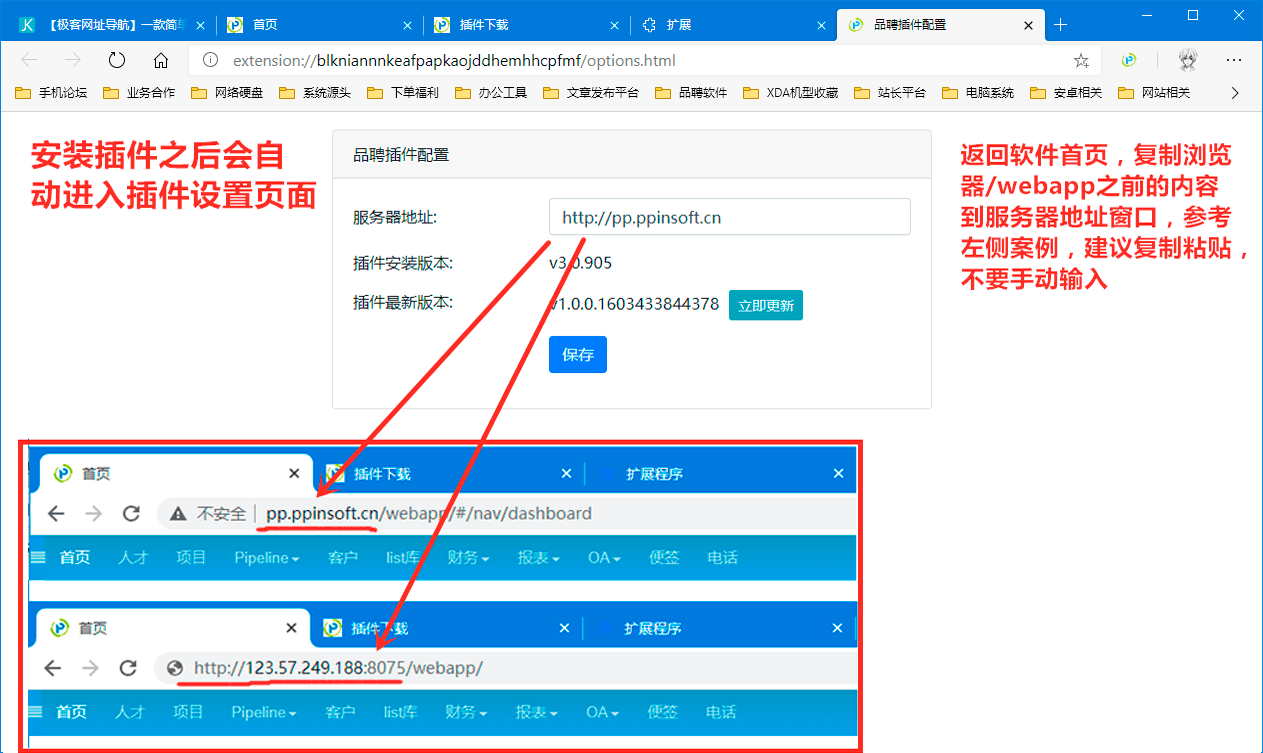Click the forward navigation arrow
This screenshot has width=1263, height=753.
(x=72, y=60)
